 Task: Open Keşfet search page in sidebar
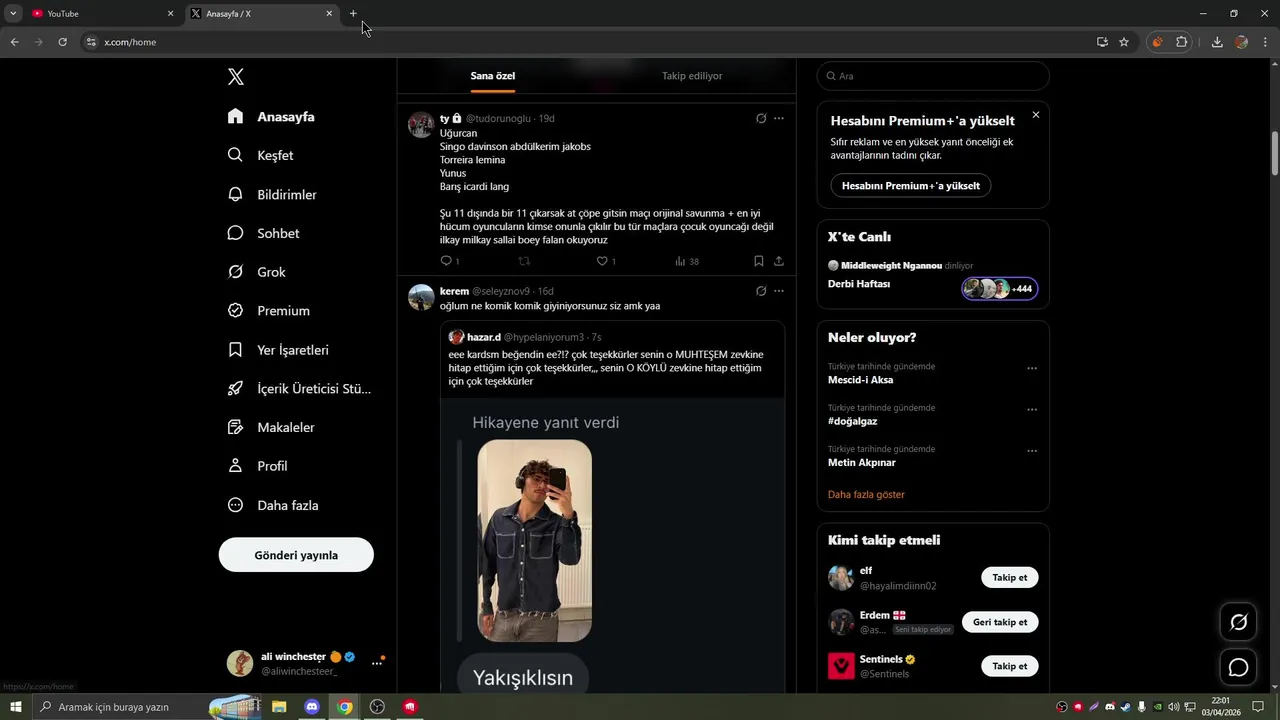[x=260, y=156]
